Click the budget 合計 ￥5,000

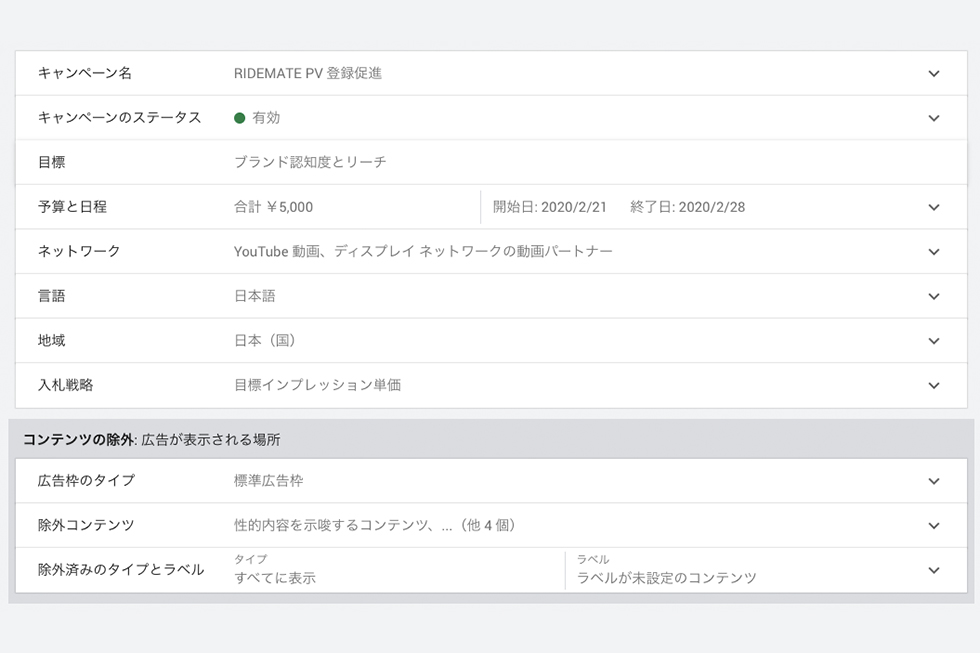[x=273, y=207]
